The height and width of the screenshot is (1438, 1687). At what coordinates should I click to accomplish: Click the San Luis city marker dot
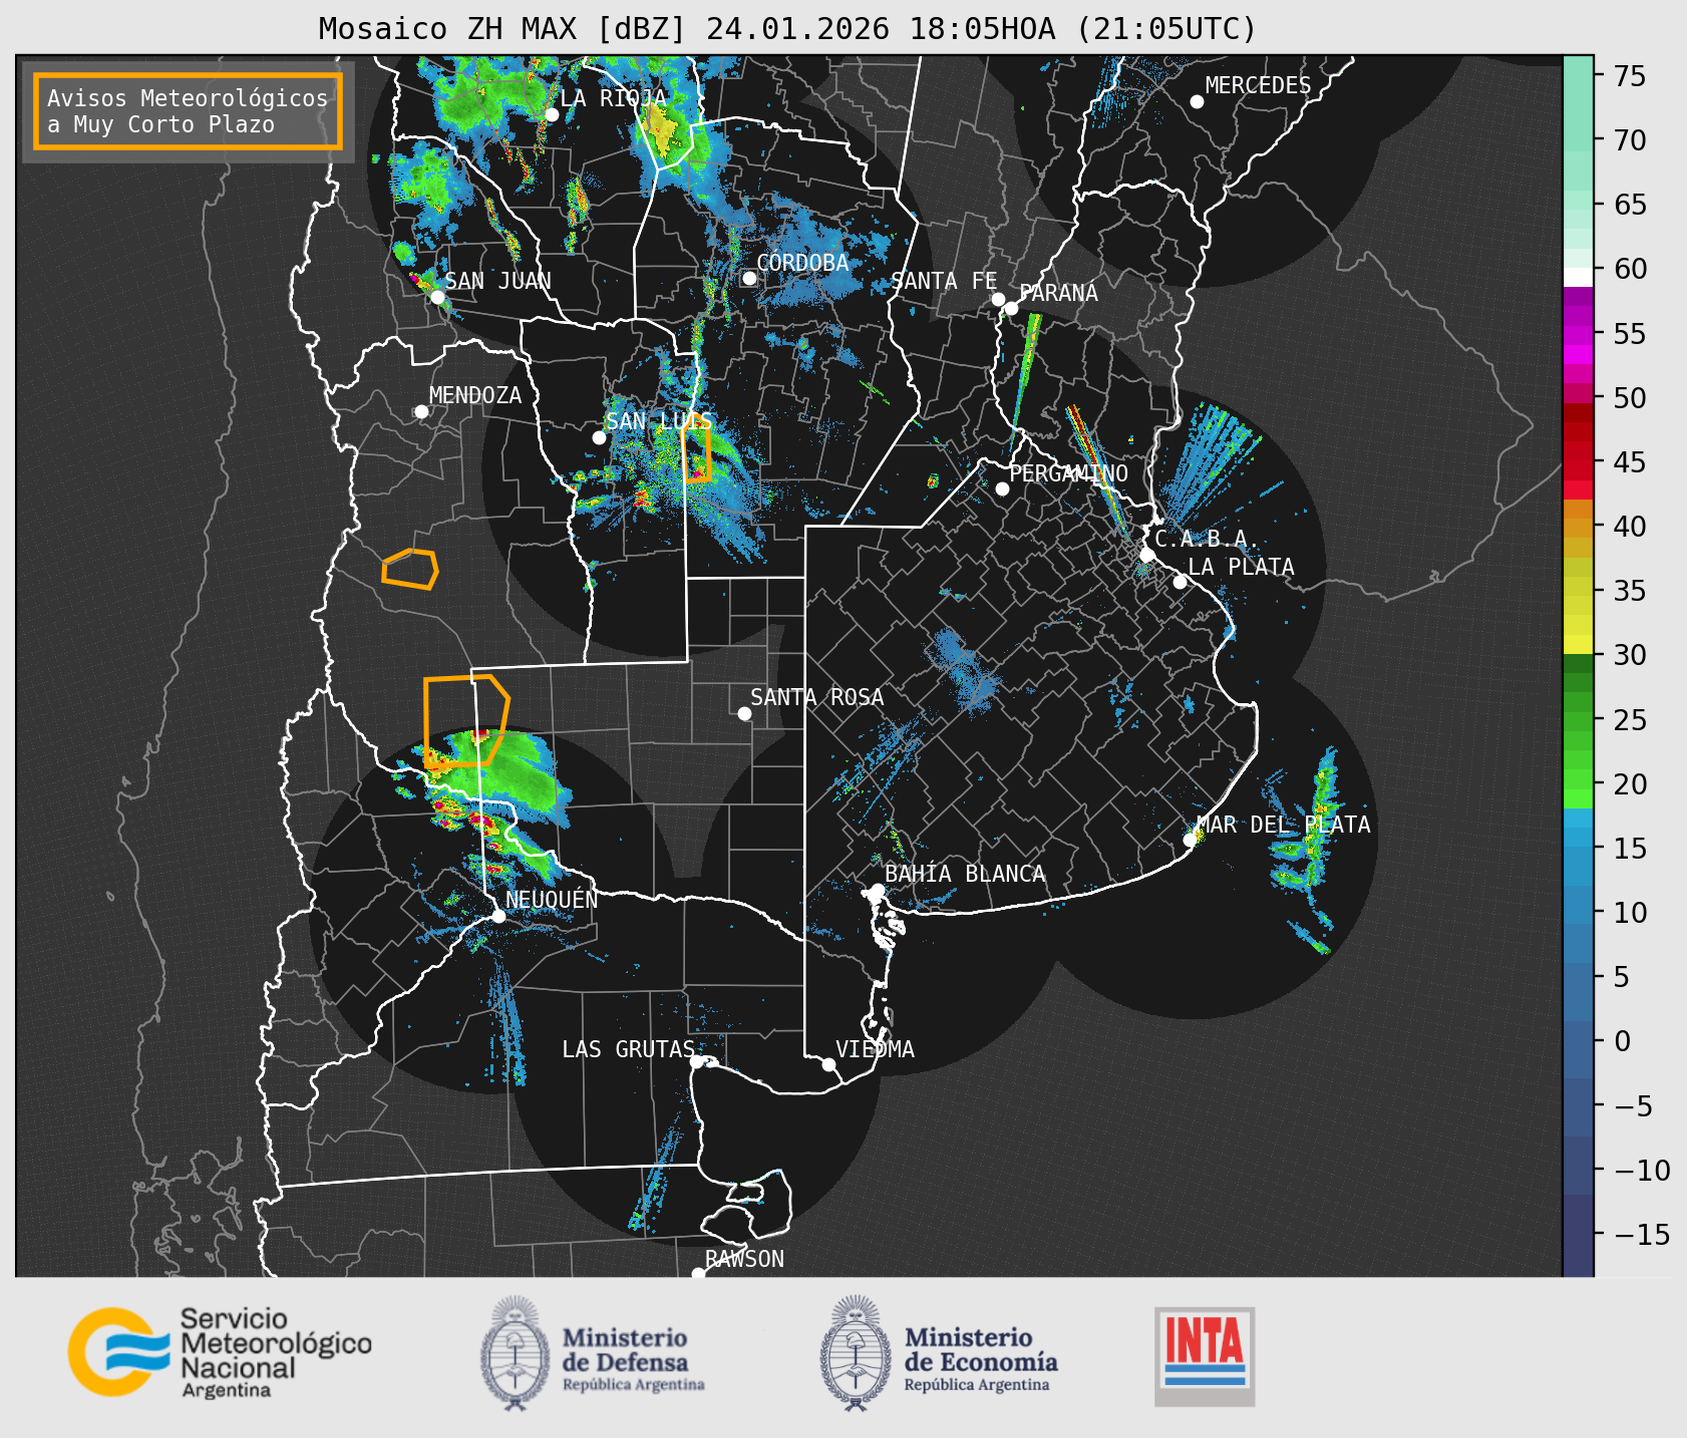click(599, 438)
